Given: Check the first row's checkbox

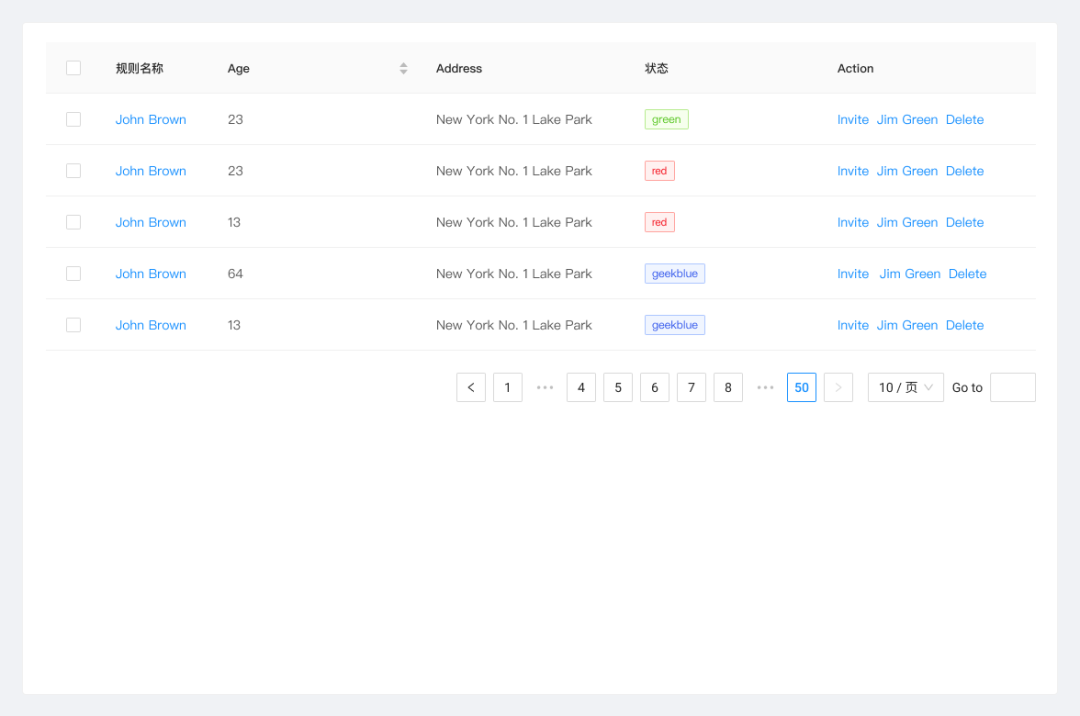Looking at the screenshot, I should (73, 120).
